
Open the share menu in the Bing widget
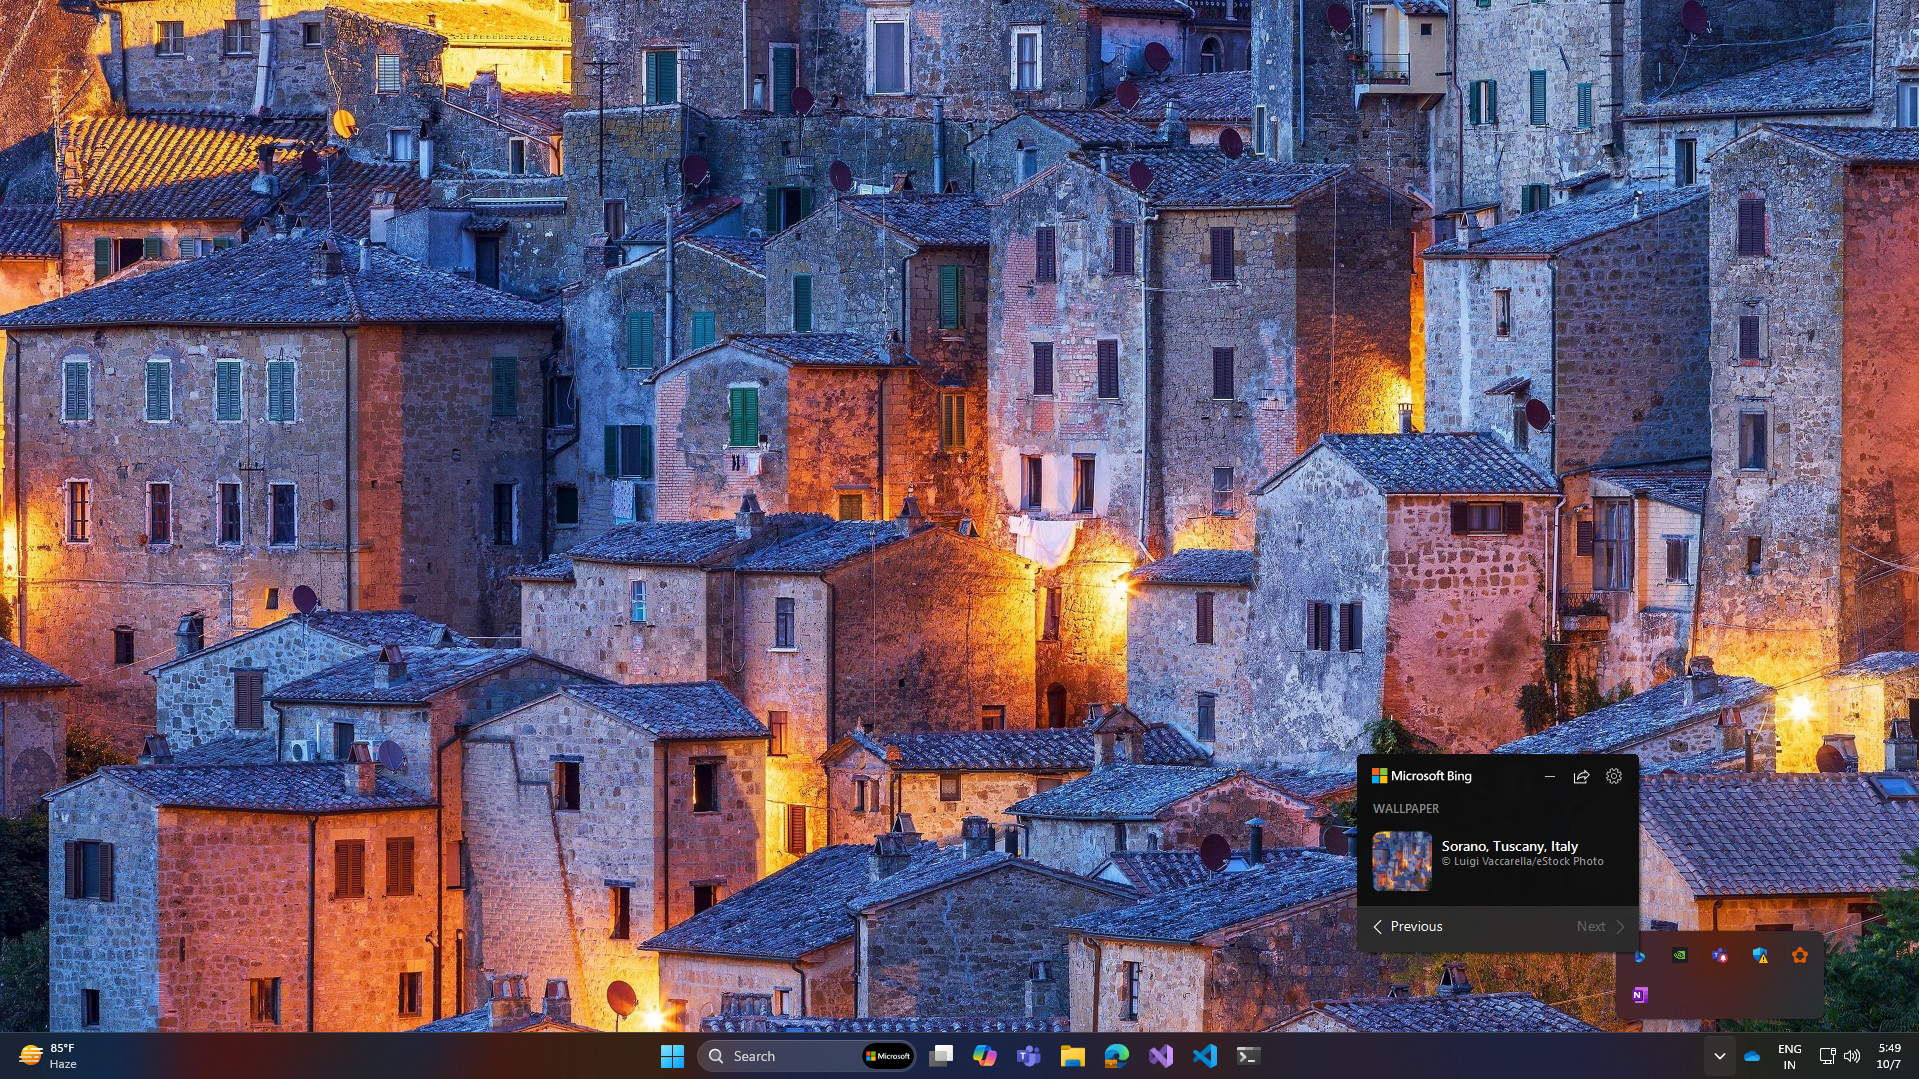(1581, 776)
